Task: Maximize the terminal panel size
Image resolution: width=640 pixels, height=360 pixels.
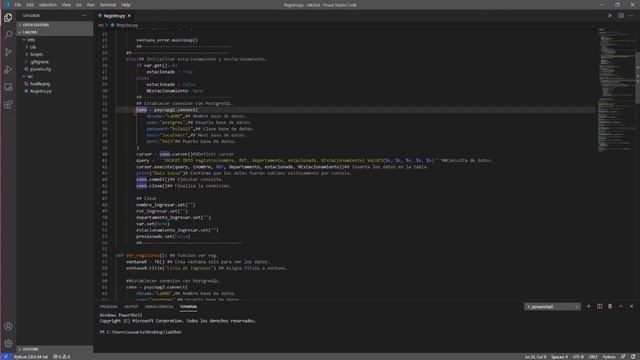Action: tap(621, 307)
